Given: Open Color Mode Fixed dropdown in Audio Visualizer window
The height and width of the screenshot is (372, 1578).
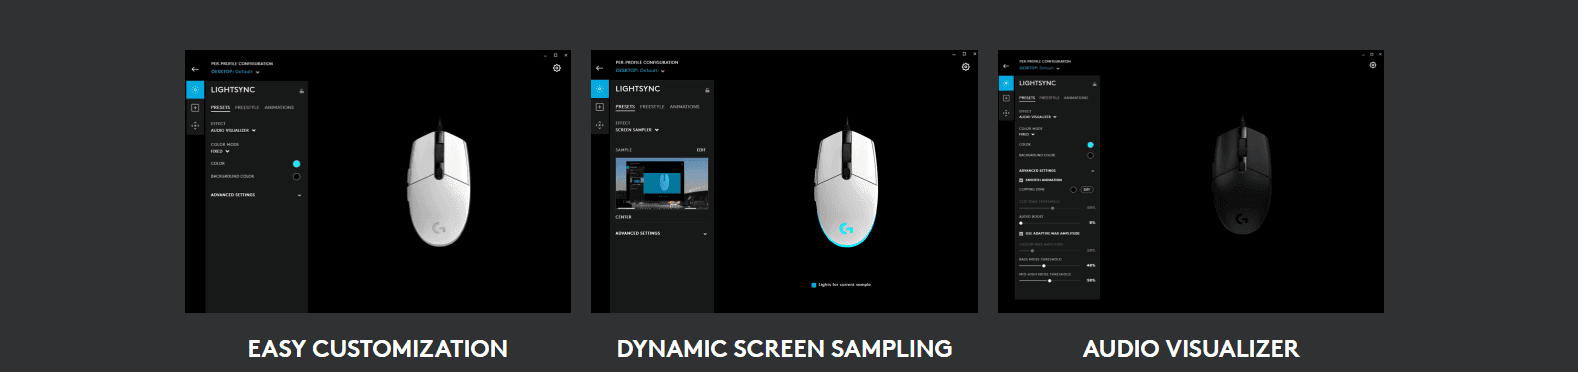Looking at the screenshot, I should 1026,134.
